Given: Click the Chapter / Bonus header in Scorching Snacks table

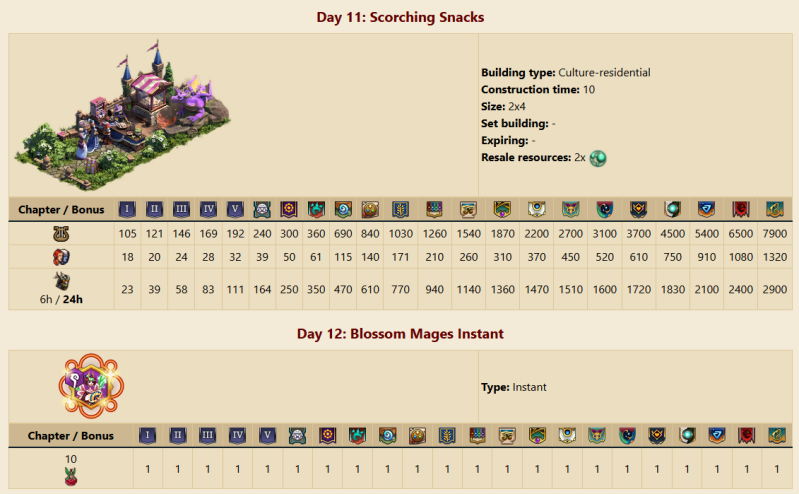Looking at the screenshot, I should tap(61, 210).
